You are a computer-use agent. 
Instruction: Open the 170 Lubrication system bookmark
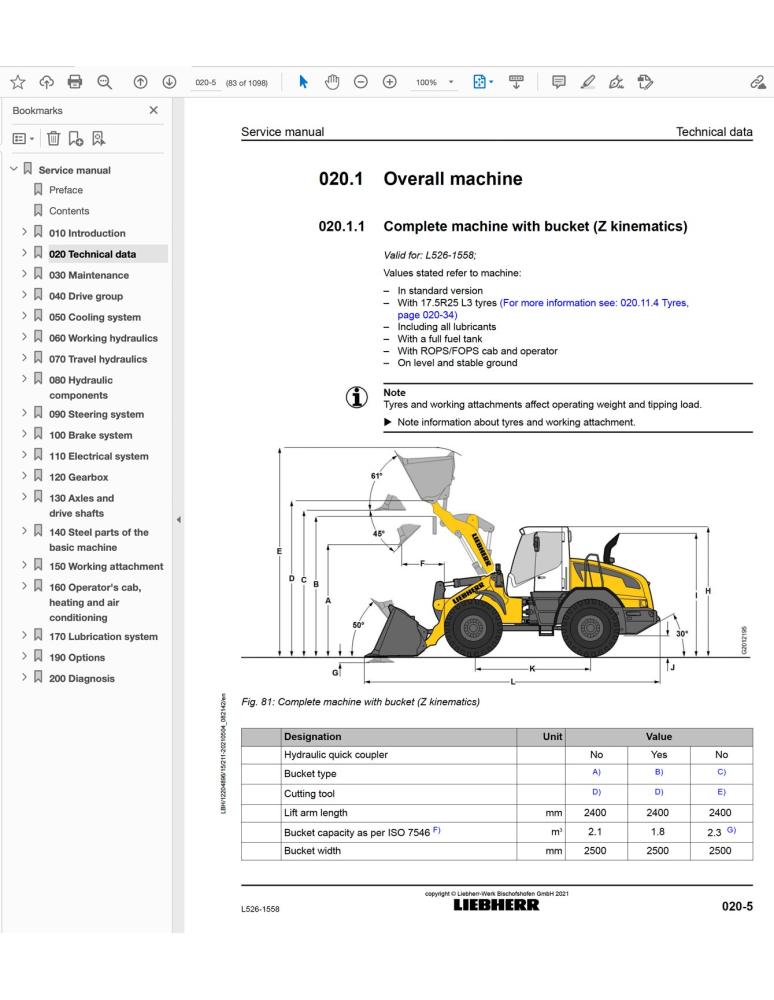coord(103,636)
